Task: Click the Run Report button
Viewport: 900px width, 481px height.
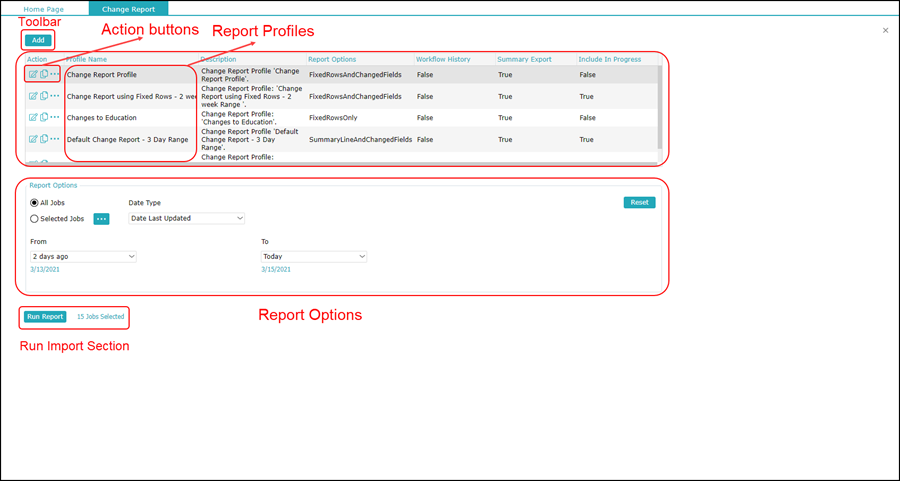Action: pos(45,317)
